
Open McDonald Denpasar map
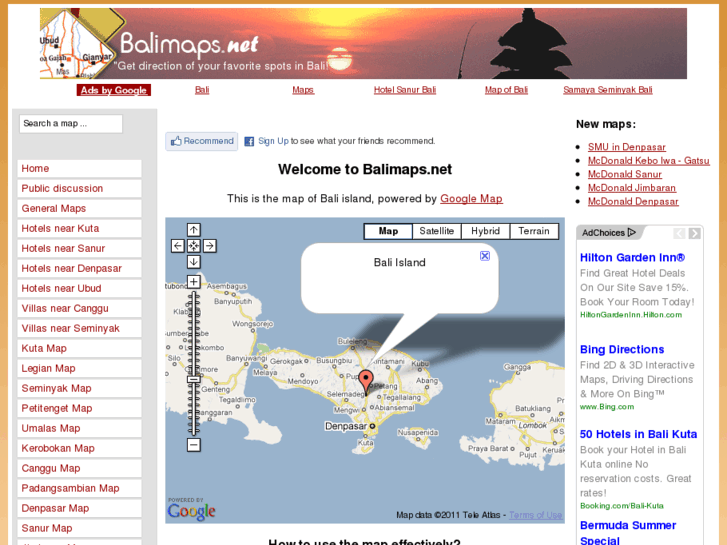click(x=633, y=201)
